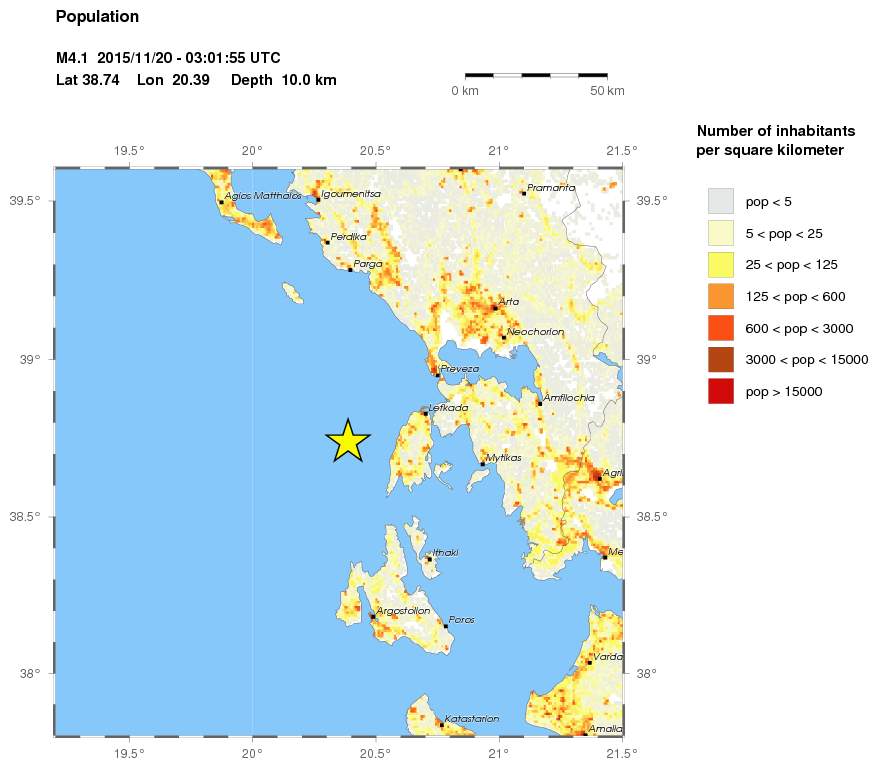
Task: Click the Preveza city marker
Action: 438,375
